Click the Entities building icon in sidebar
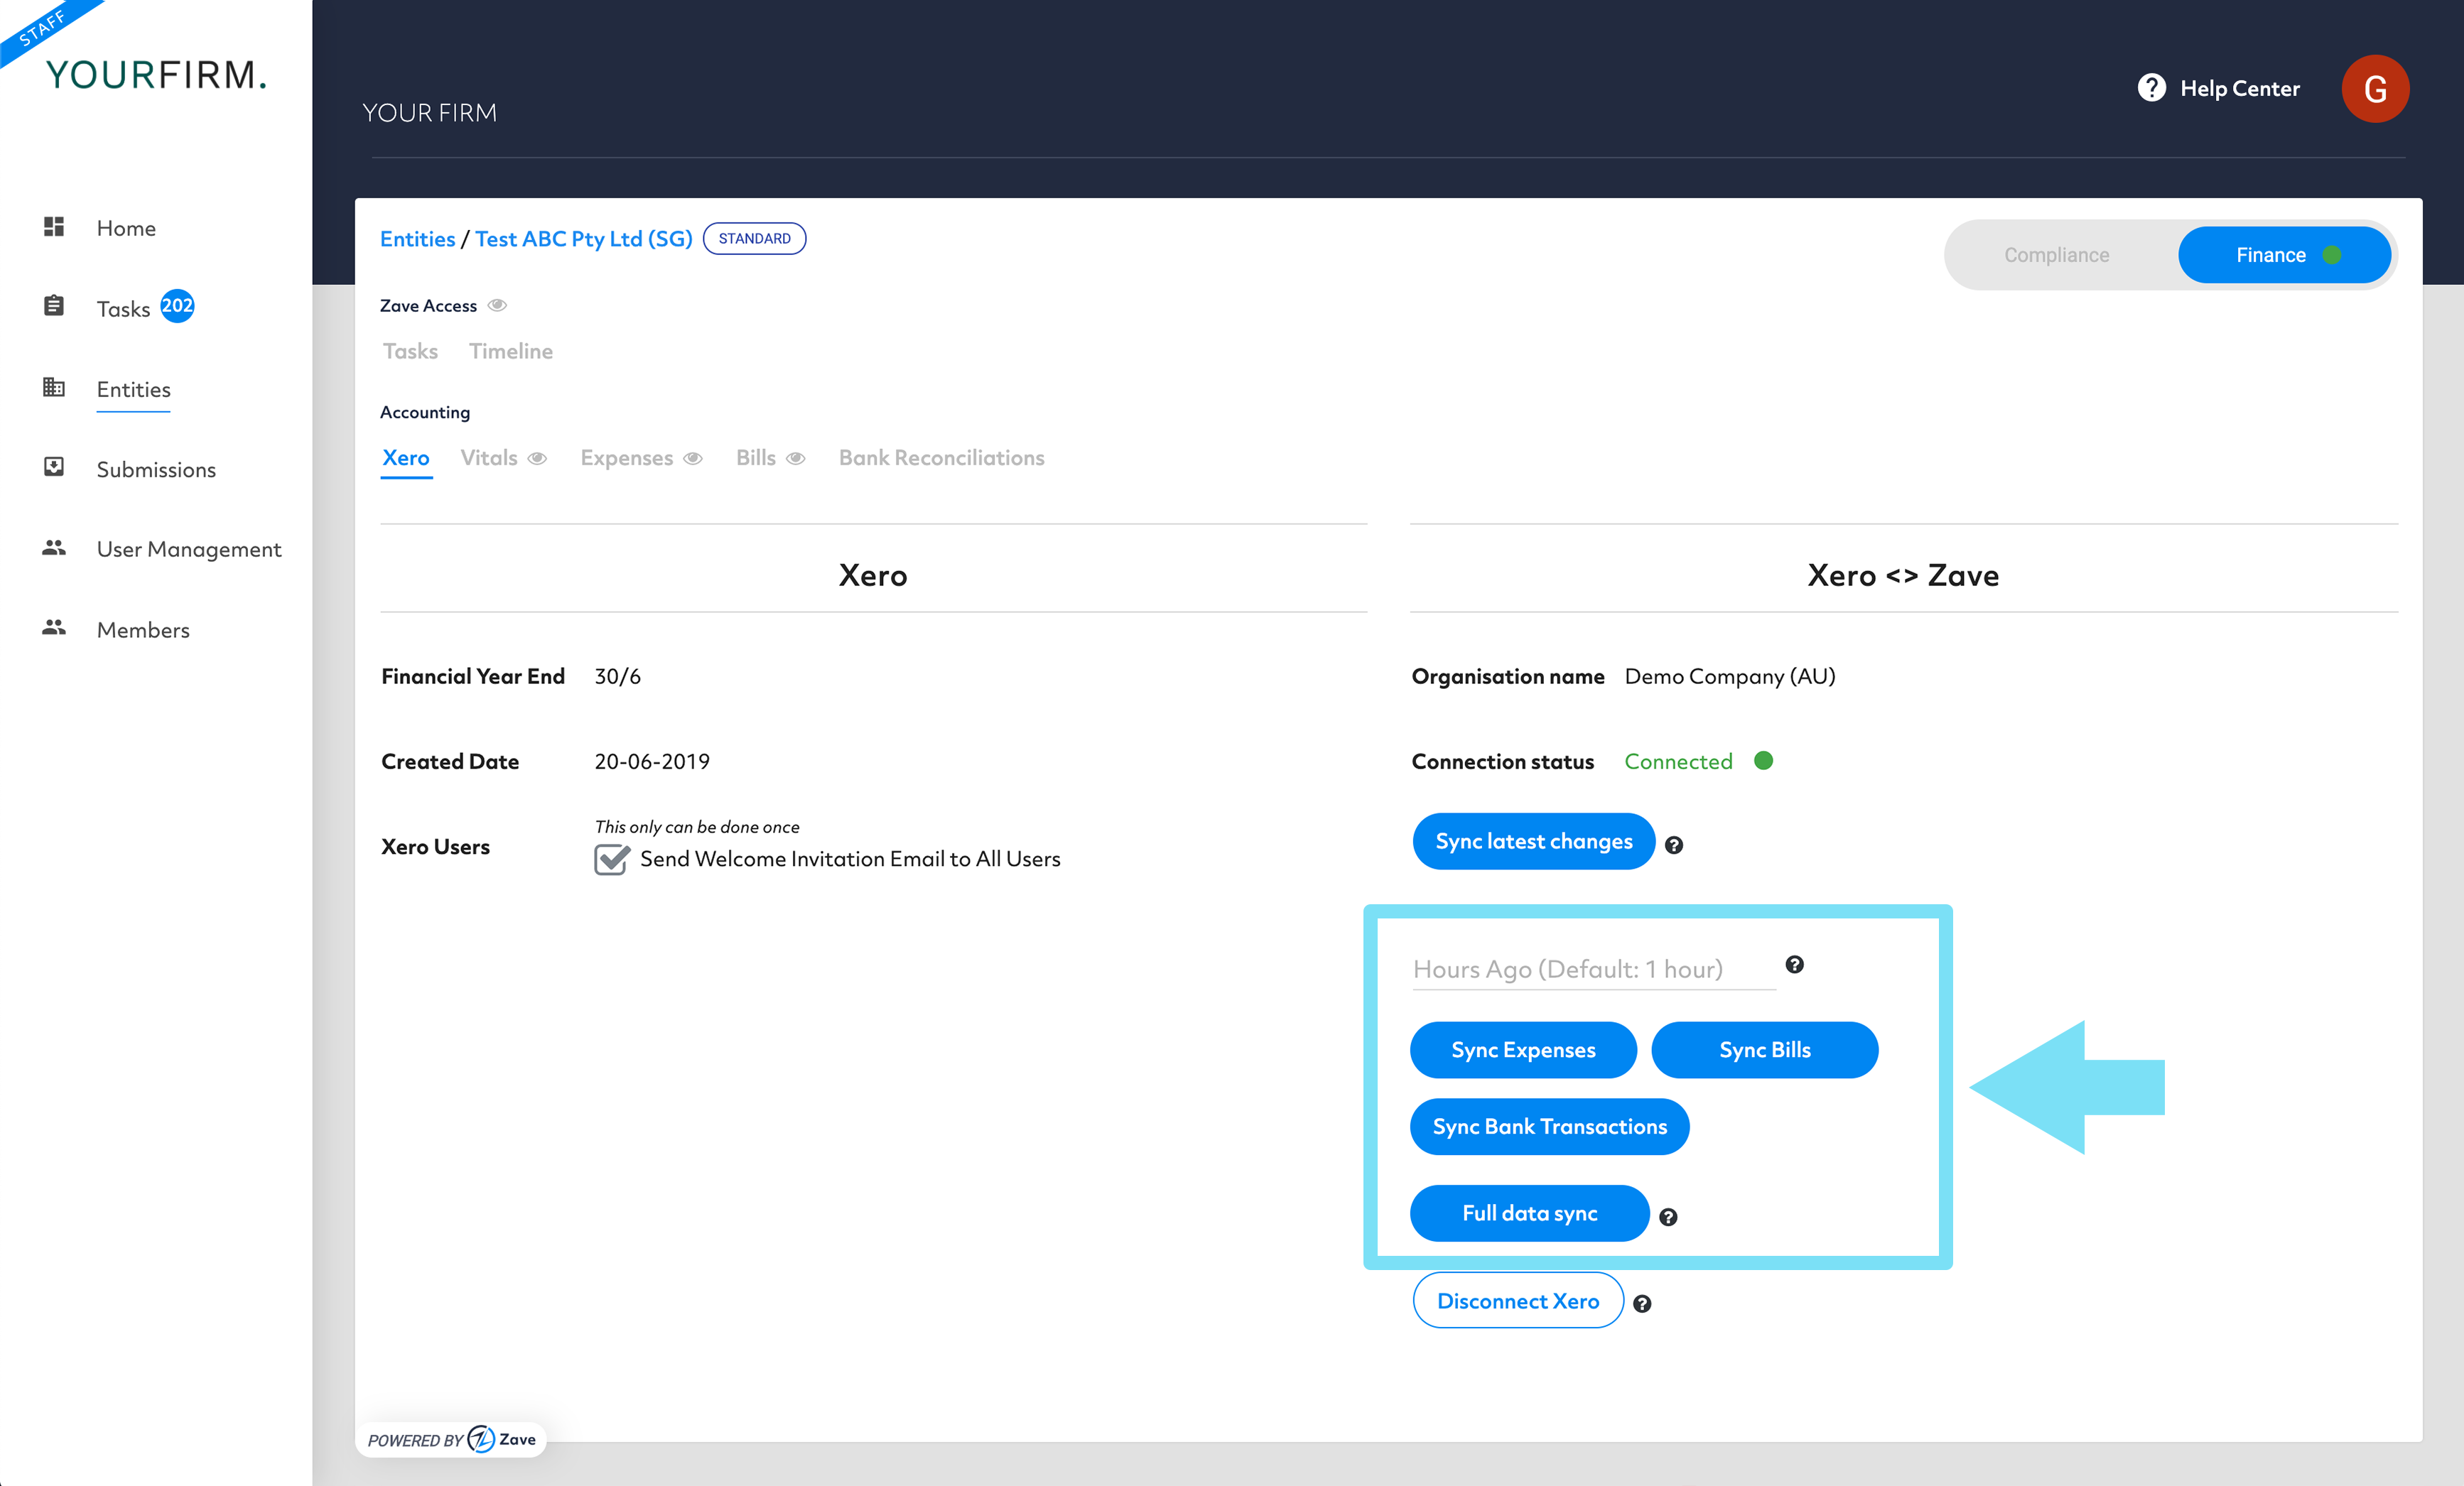 click(x=54, y=387)
